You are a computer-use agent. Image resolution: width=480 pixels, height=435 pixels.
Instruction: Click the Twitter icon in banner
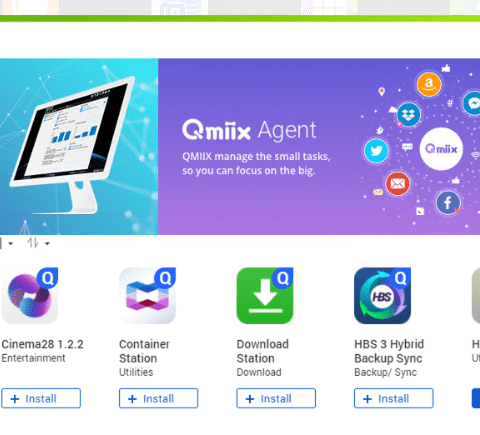pos(376,151)
